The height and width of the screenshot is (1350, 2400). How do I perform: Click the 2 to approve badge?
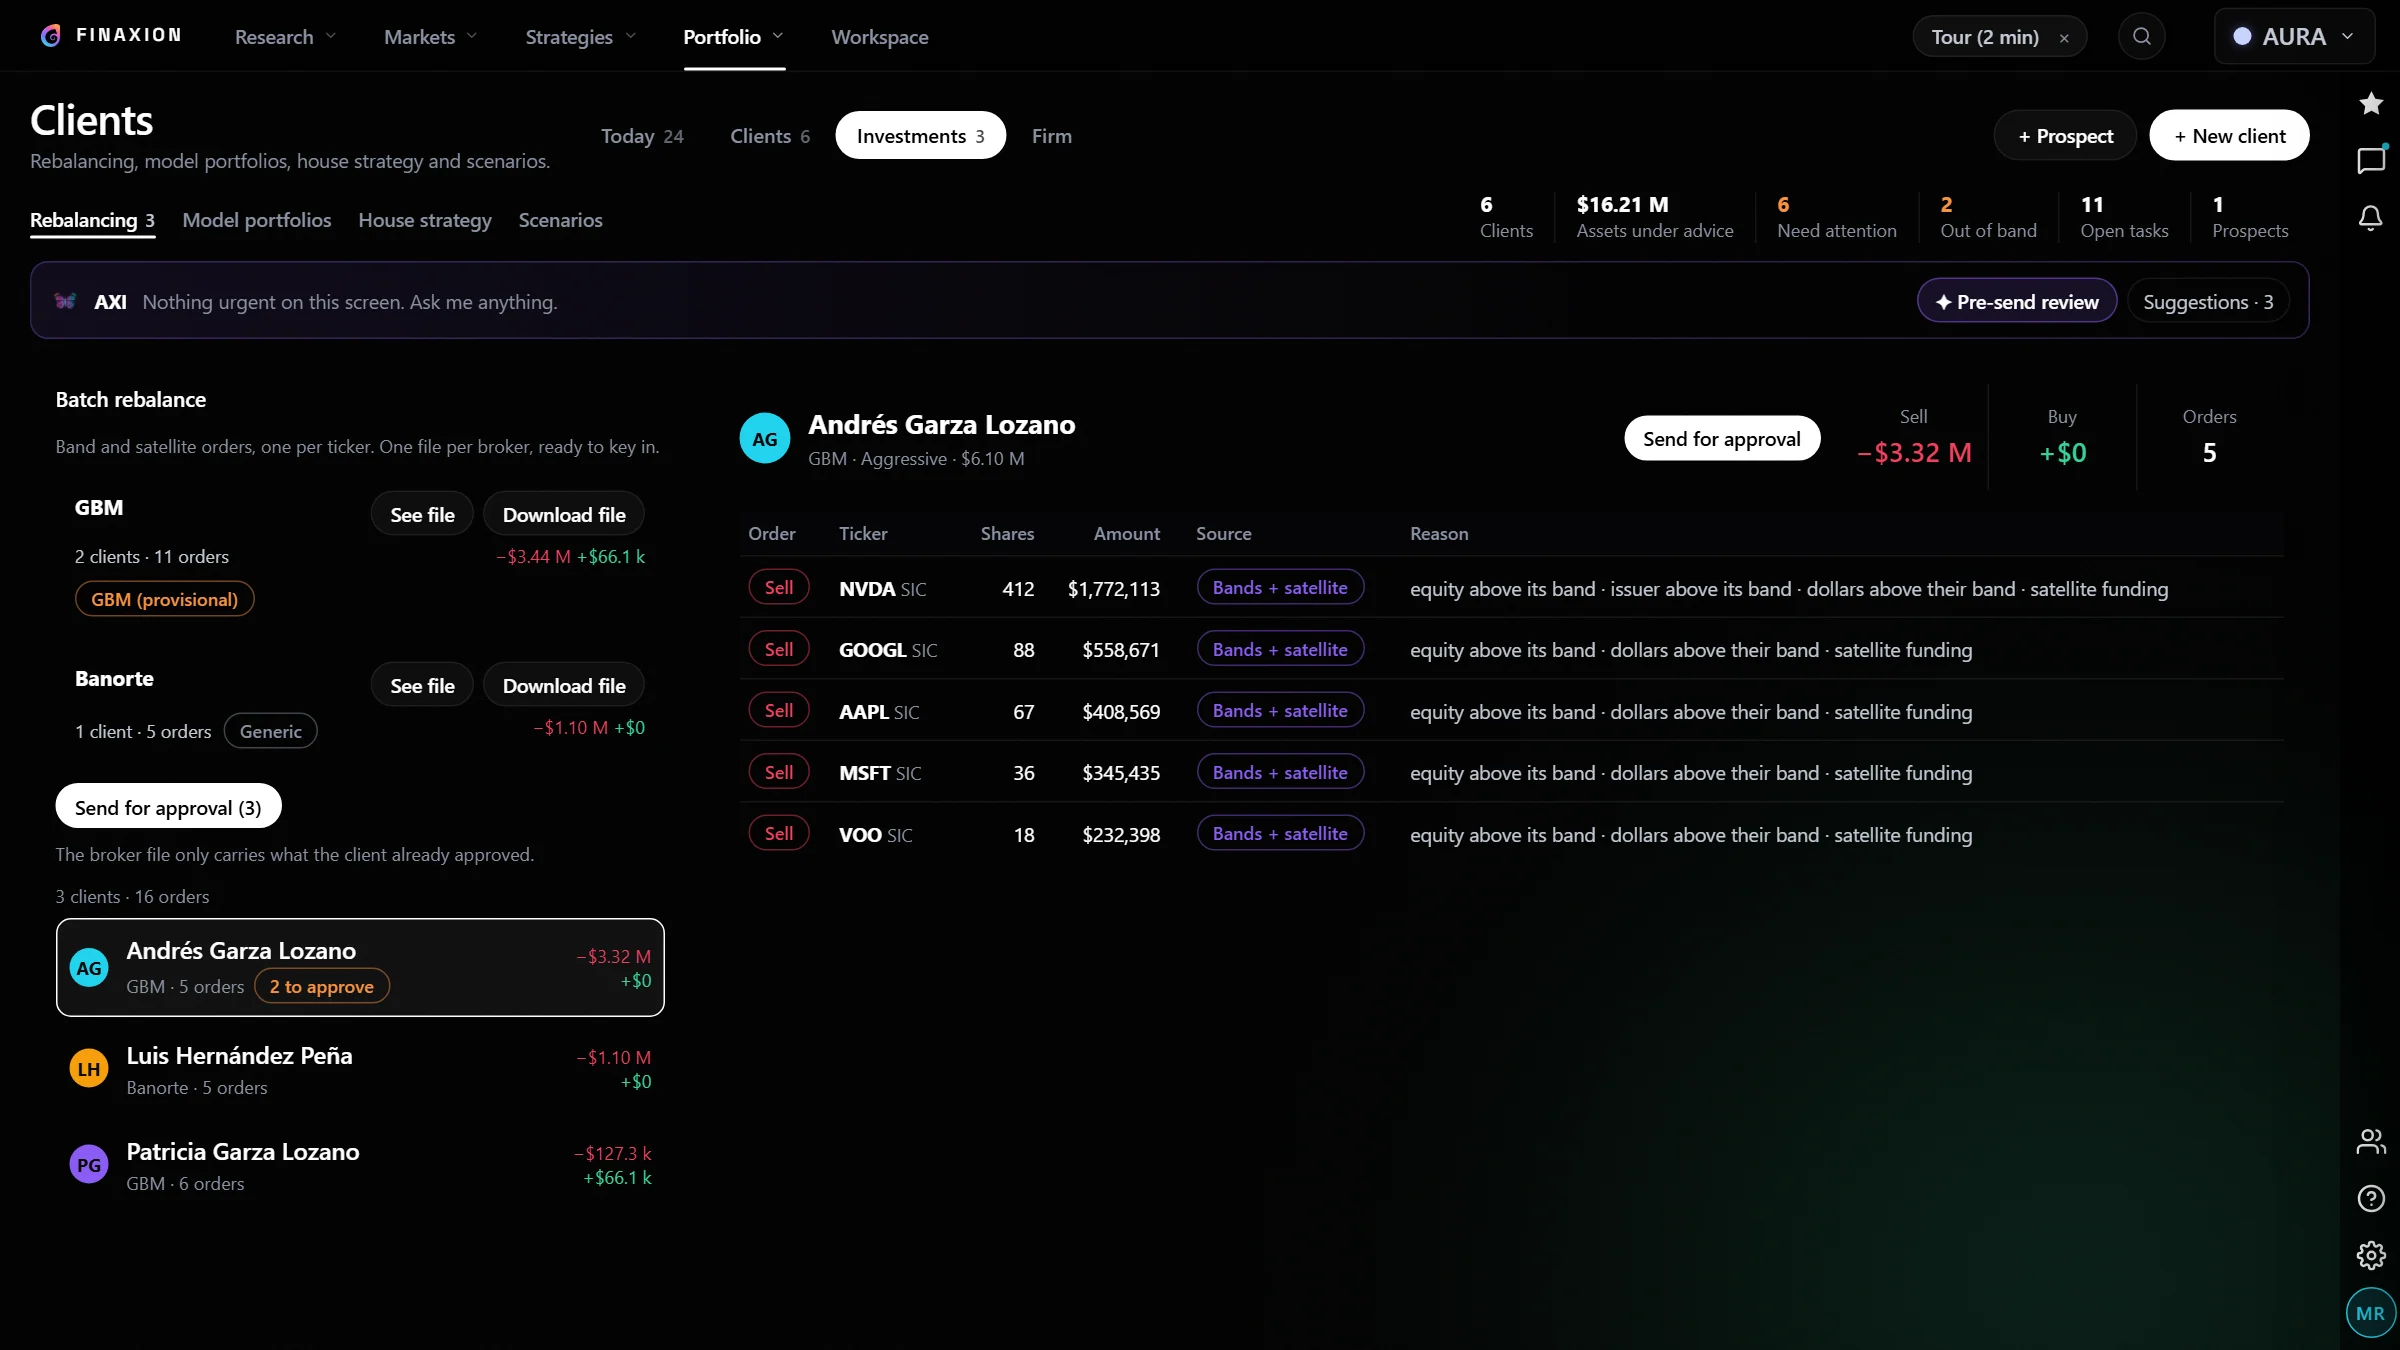point(322,986)
